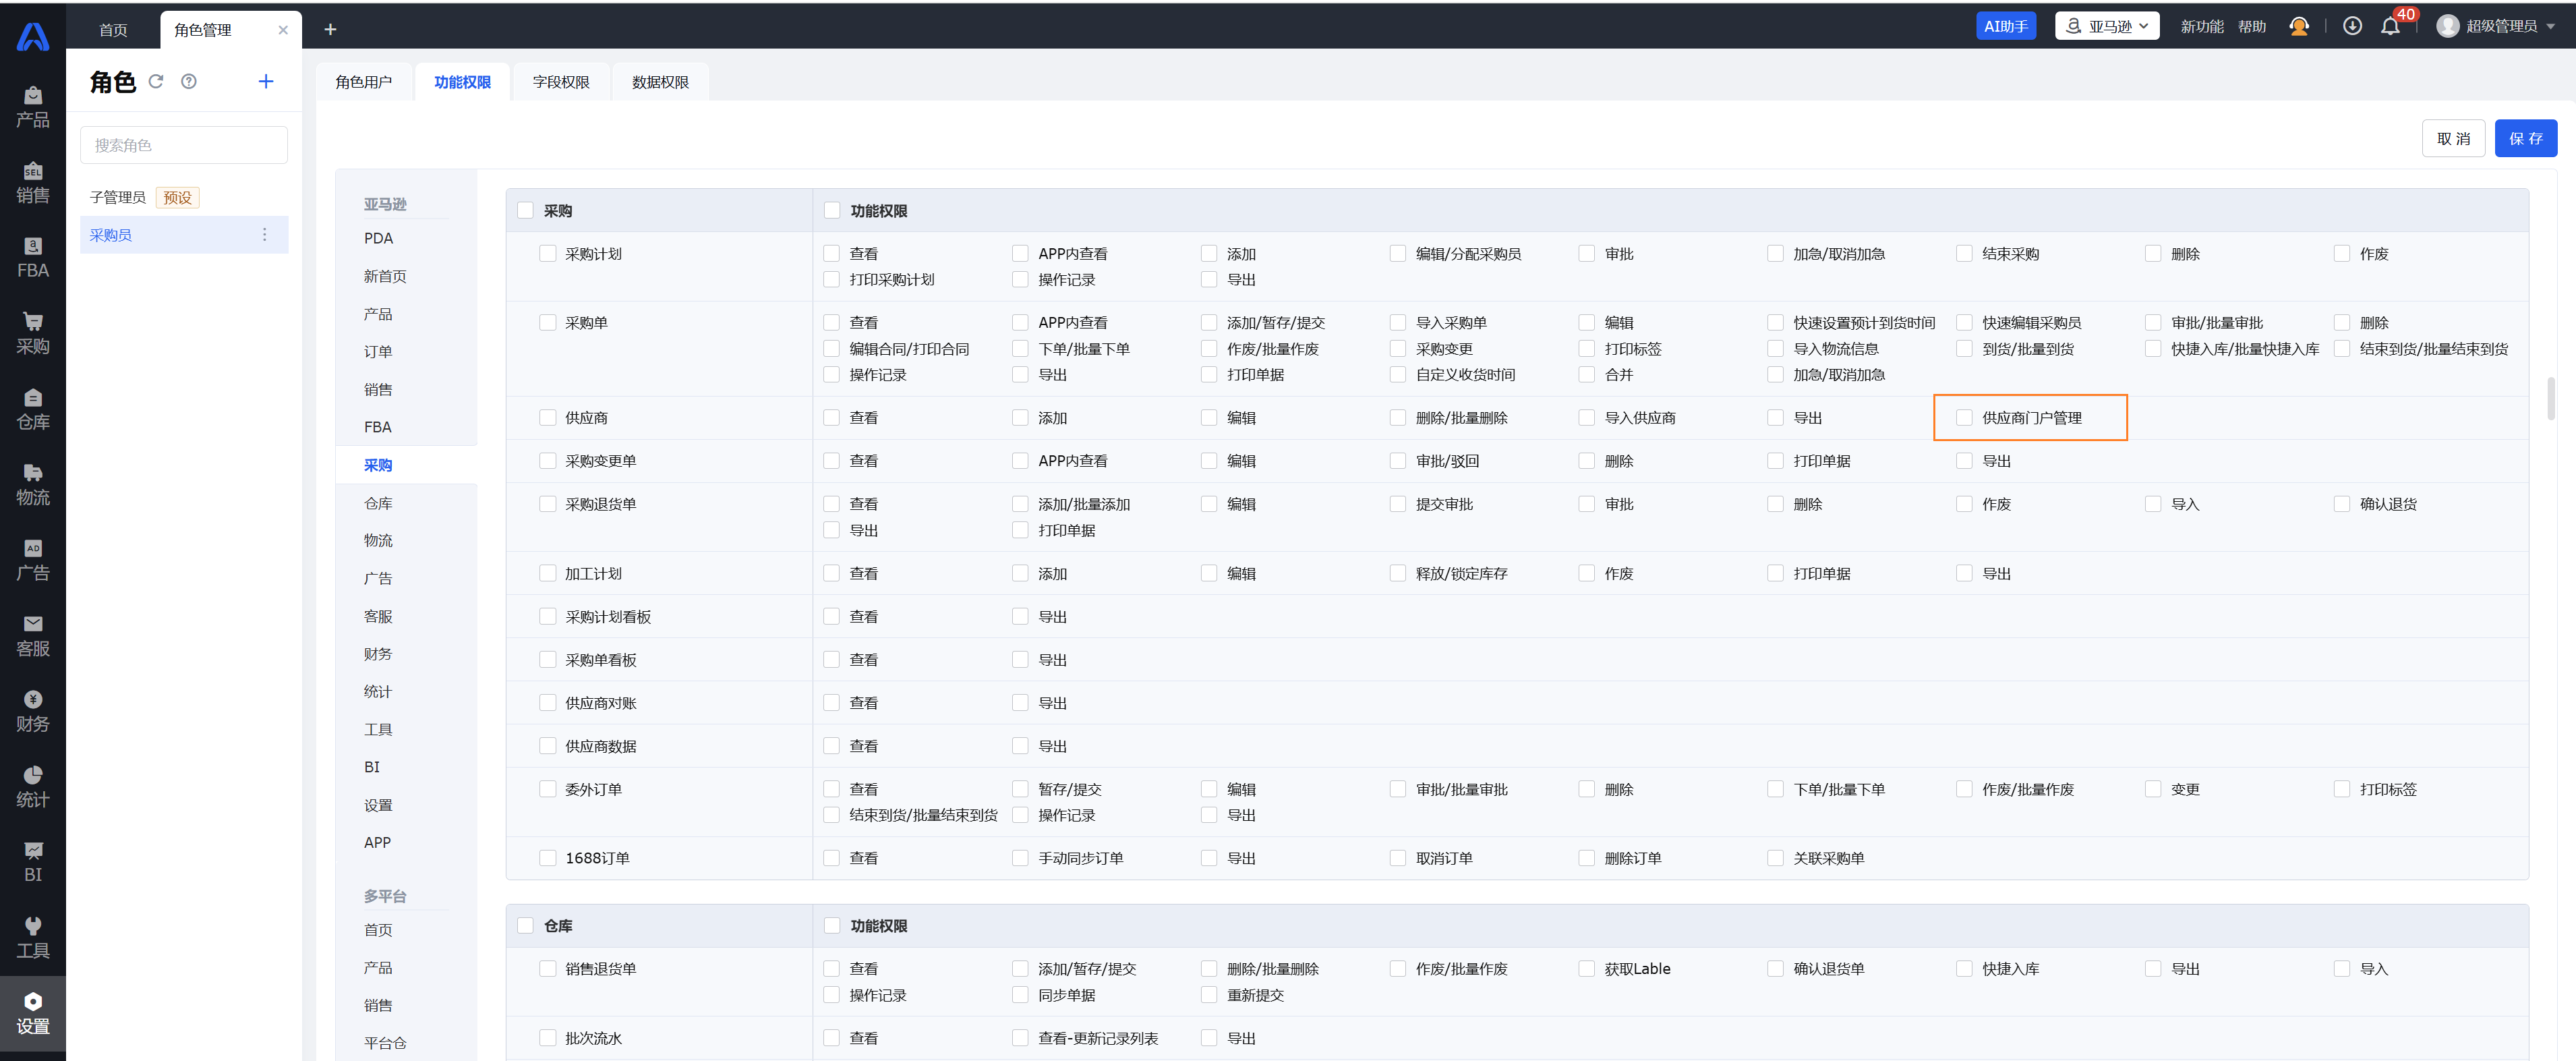Open the 广告 sidebar module

[x=32, y=560]
